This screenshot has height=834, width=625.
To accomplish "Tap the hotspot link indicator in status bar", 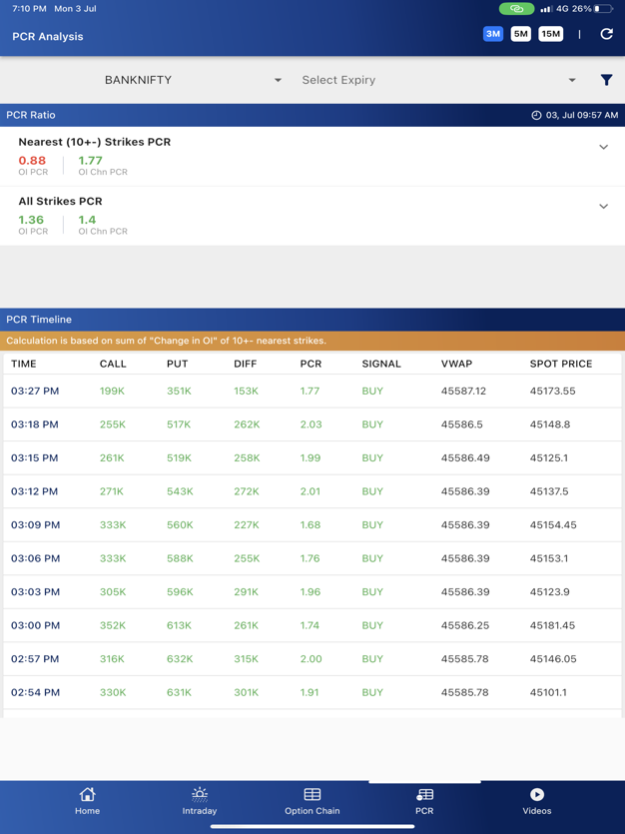I will point(516,9).
